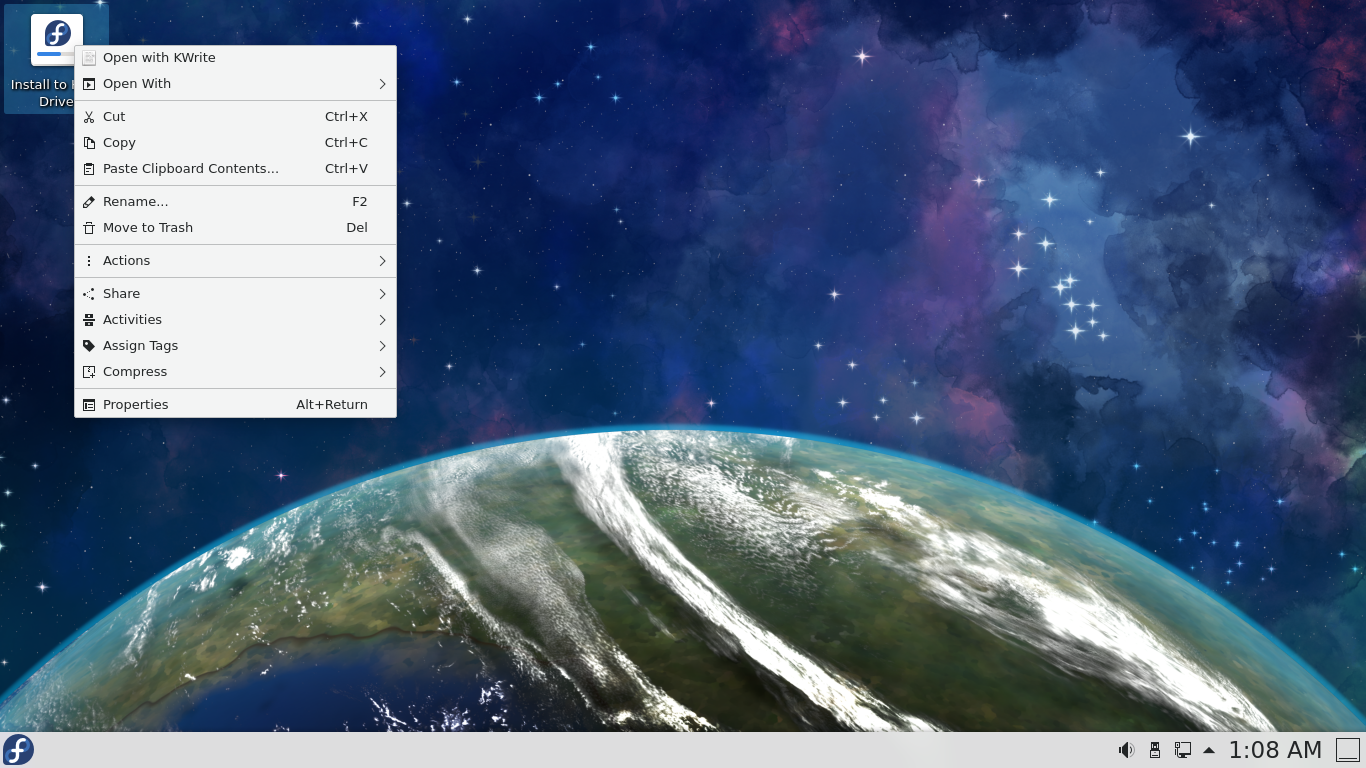Expand the Actions submenu chevron
Image resolution: width=1366 pixels, height=768 pixels.
382,261
